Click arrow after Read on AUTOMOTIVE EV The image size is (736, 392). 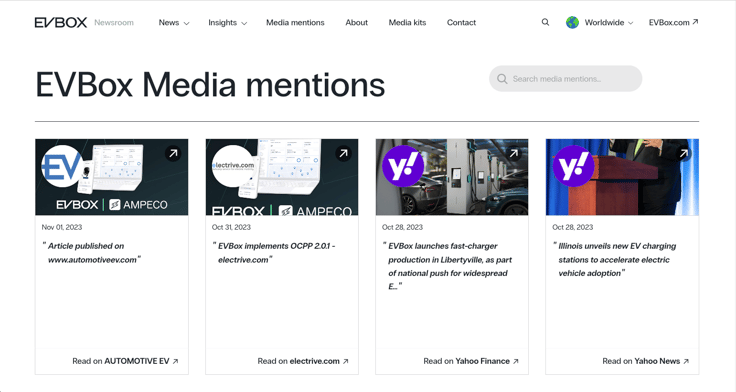point(176,361)
